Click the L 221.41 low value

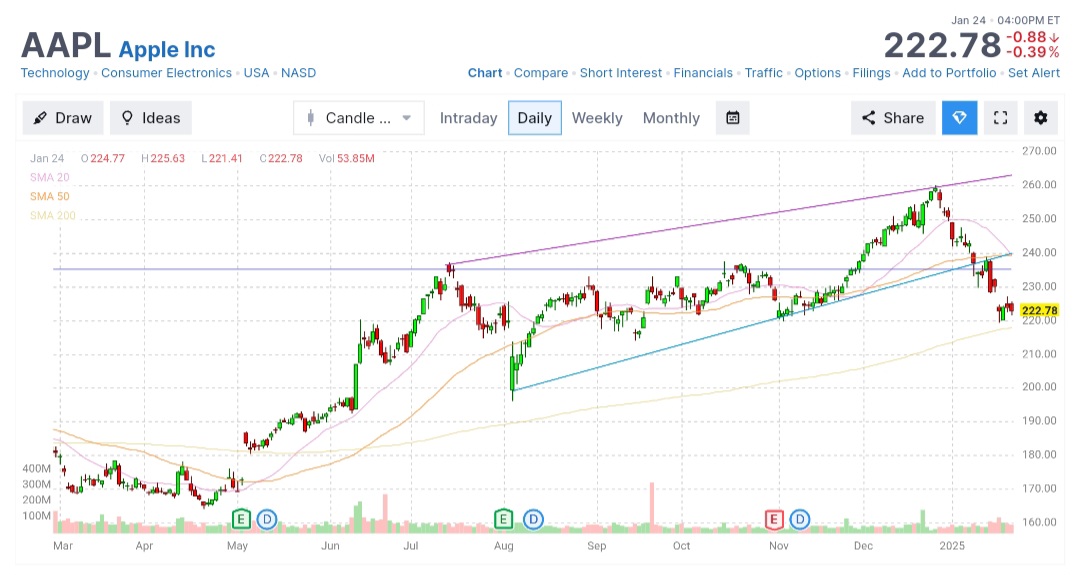click(222, 158)
